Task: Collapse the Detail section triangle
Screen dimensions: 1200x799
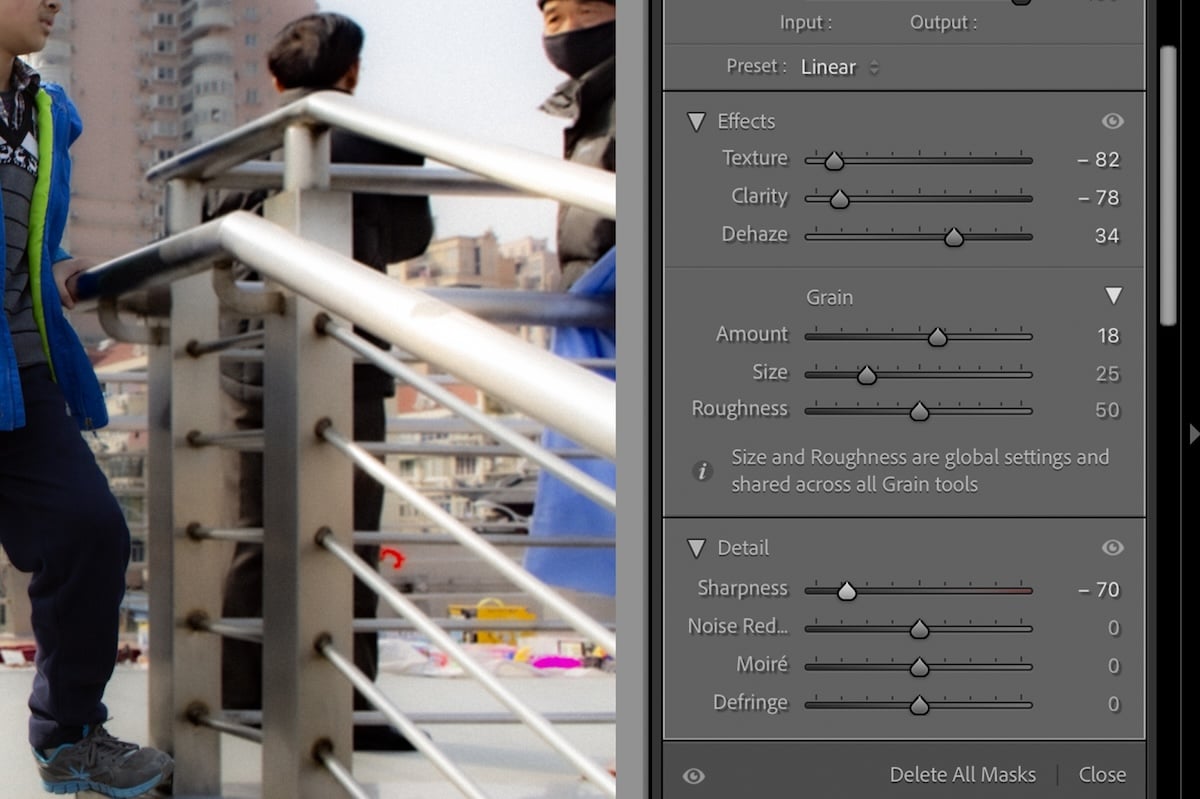Action: pyautogui.click(x=698, y=547)
